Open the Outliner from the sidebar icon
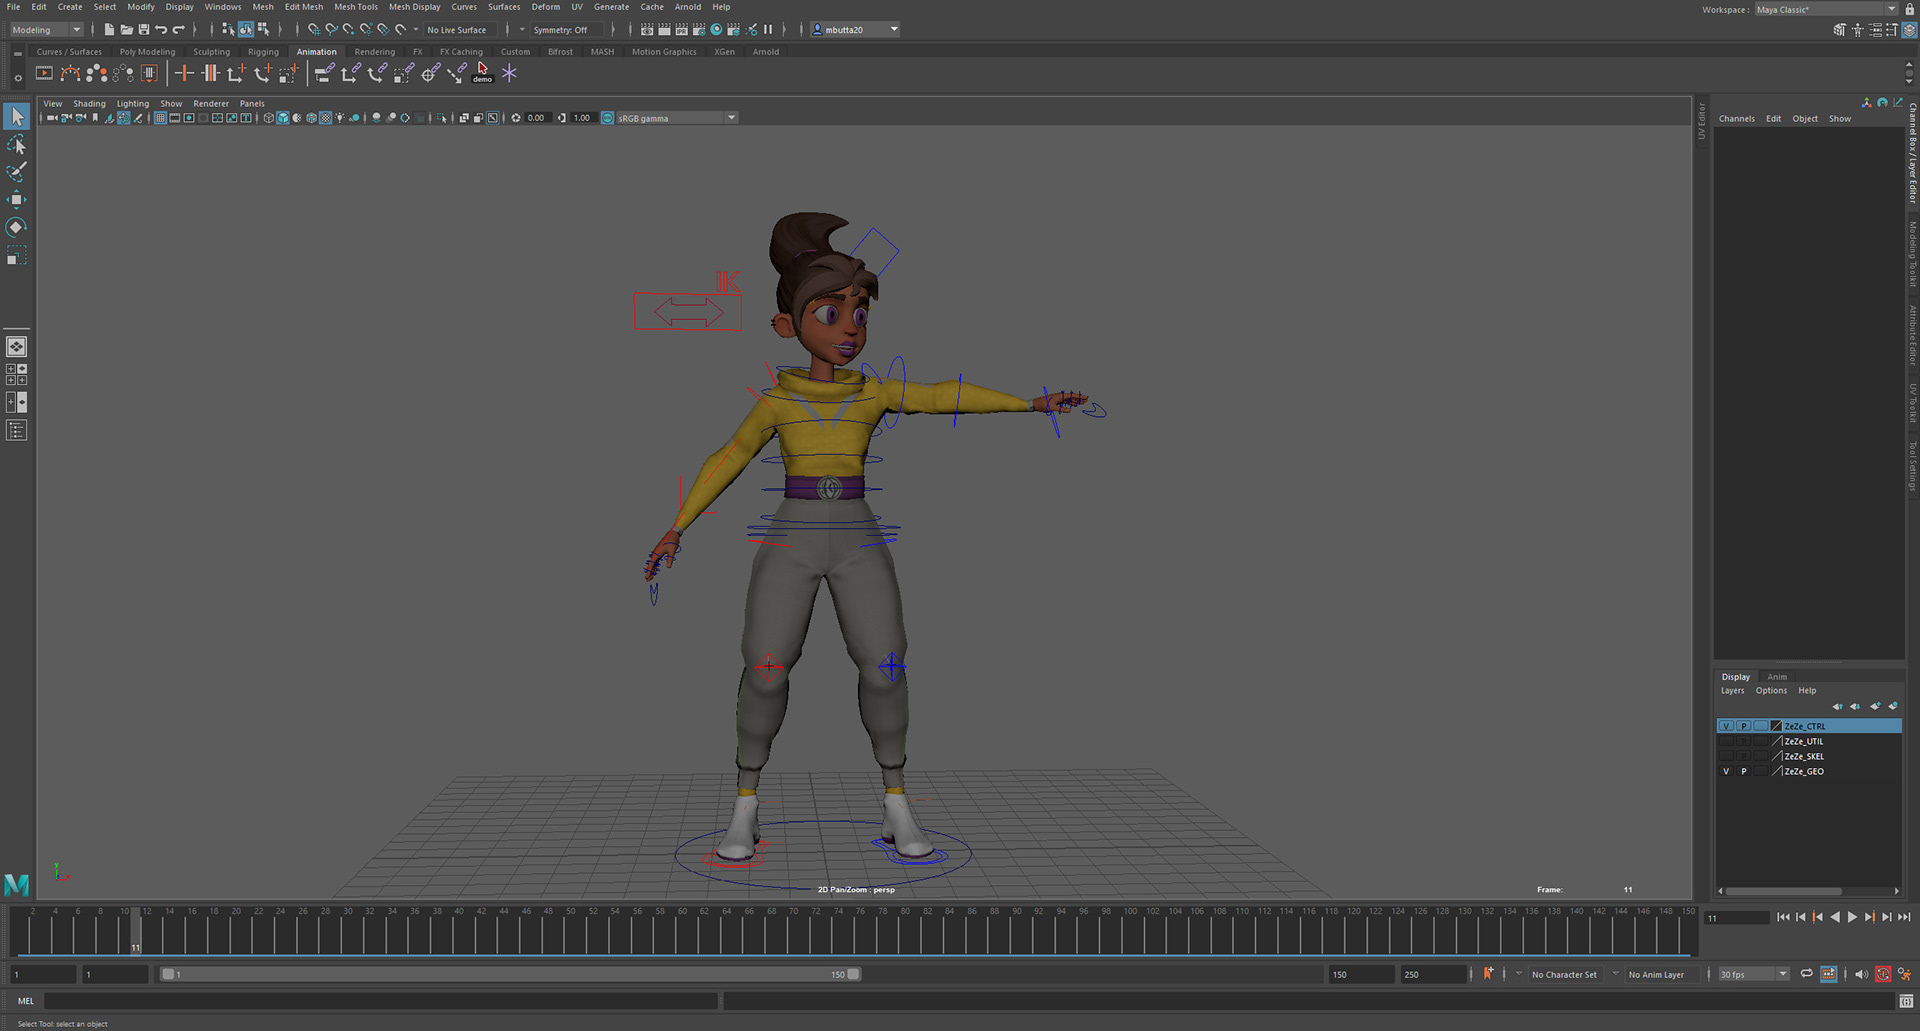This screenshot has width=1920, height=1031. pyautogui.click(x=16, y=431)
